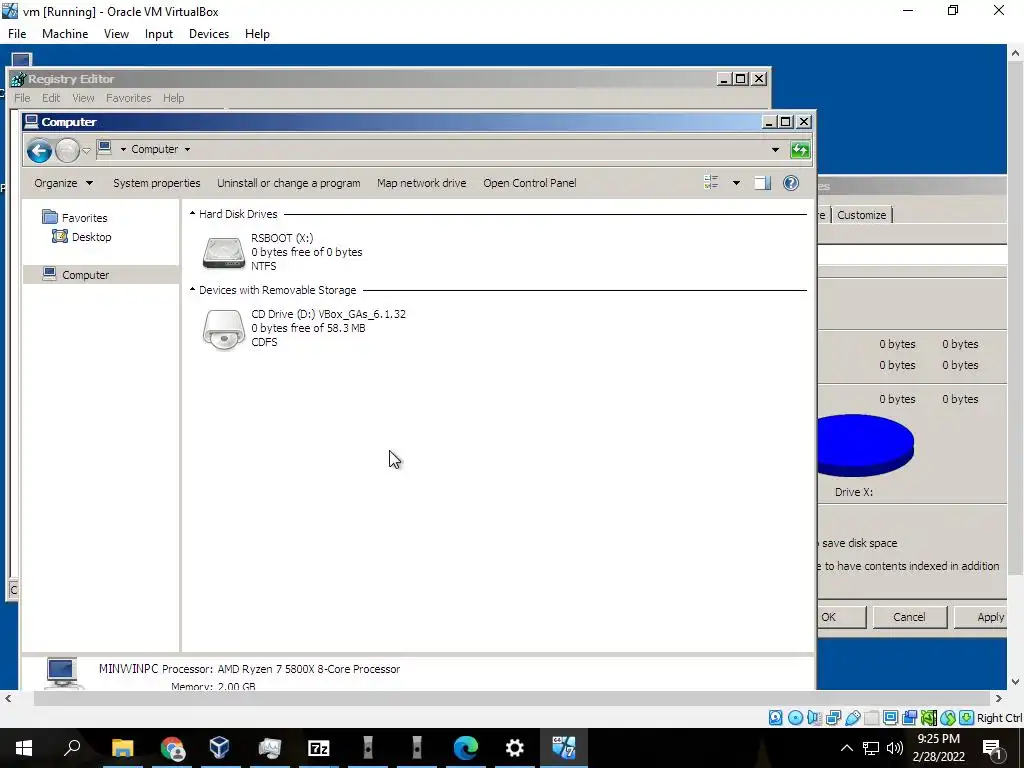Click VirtualBox optical disk indicator
The height and width of the screenshot is (768, 1024).
click(795, 718)
